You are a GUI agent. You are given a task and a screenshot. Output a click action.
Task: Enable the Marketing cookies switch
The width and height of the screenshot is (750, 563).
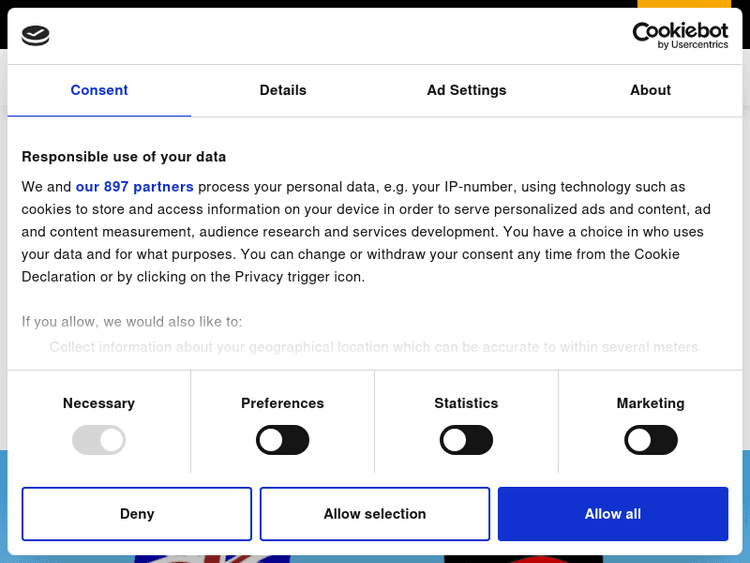(x=650, y=440)
